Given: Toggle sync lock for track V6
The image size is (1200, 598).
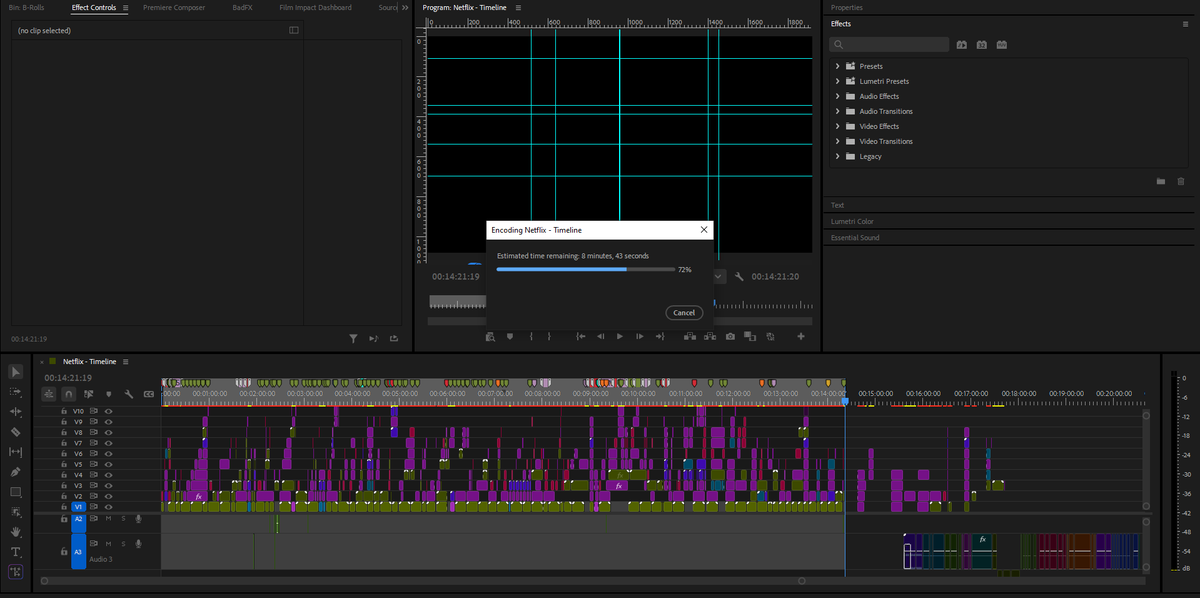Looking at the screenshot, I should click(x=93, y=454).
